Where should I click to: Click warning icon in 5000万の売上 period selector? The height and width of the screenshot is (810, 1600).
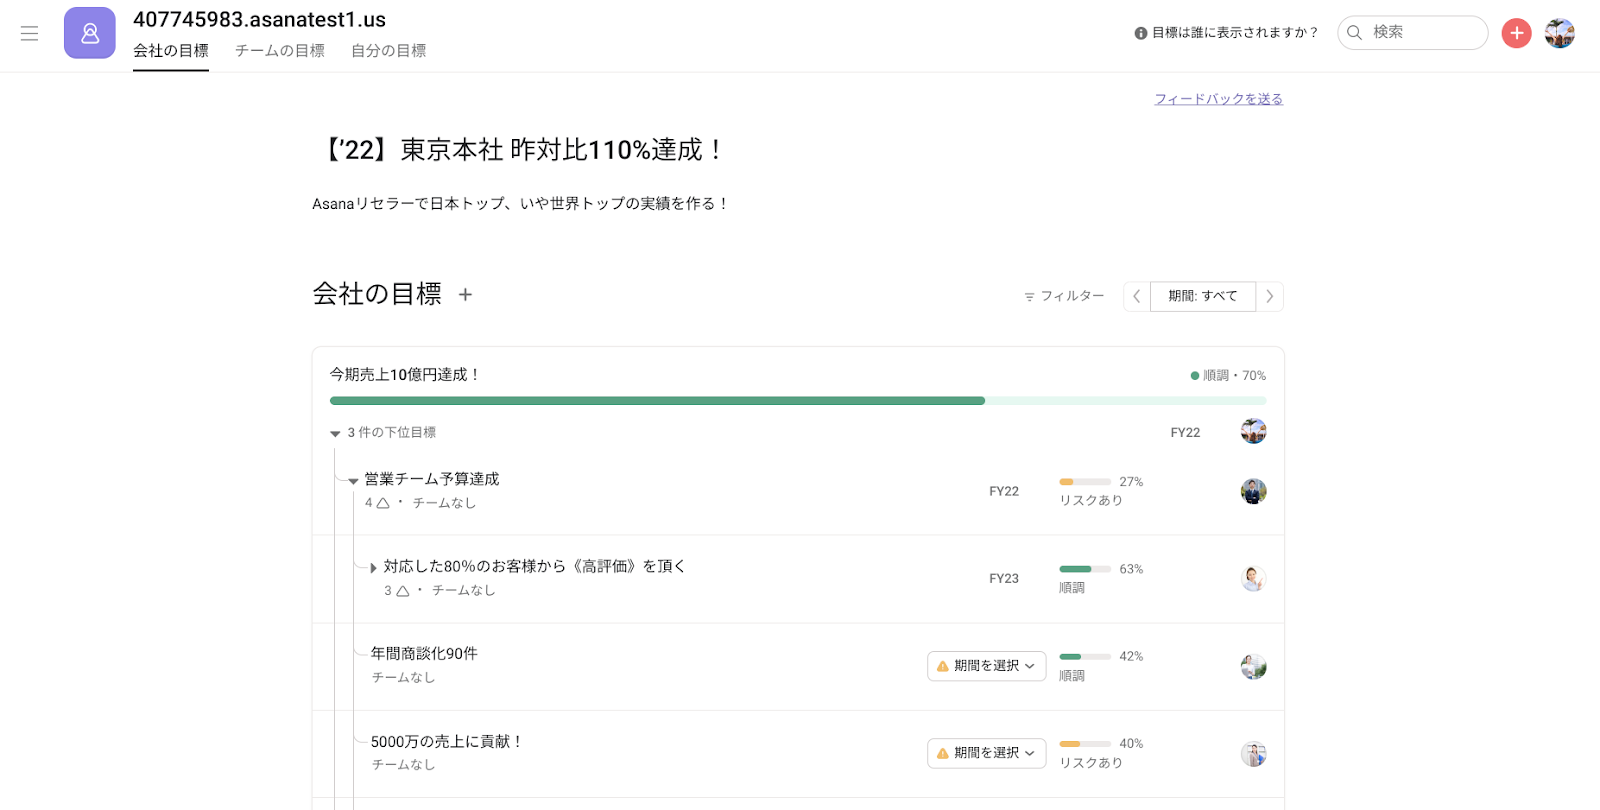pyautogui.click(x=942, y=753)
